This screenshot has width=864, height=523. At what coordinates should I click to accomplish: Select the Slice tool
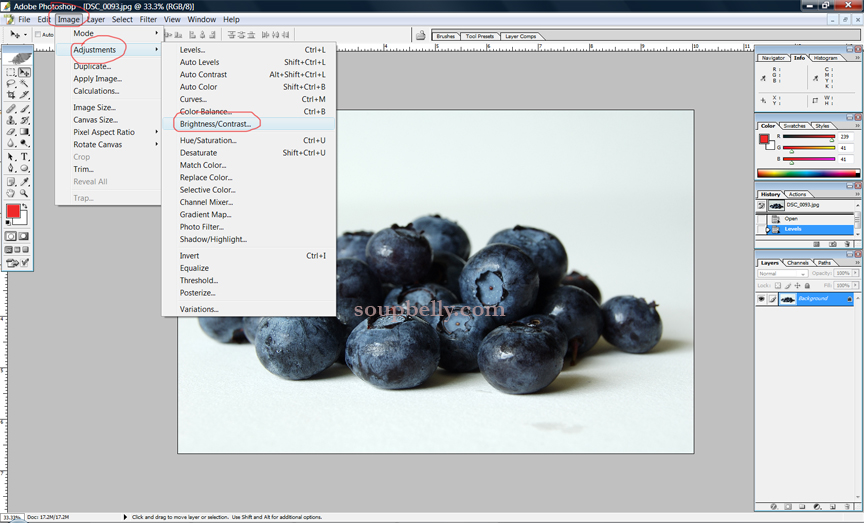[x=24, y=95]
